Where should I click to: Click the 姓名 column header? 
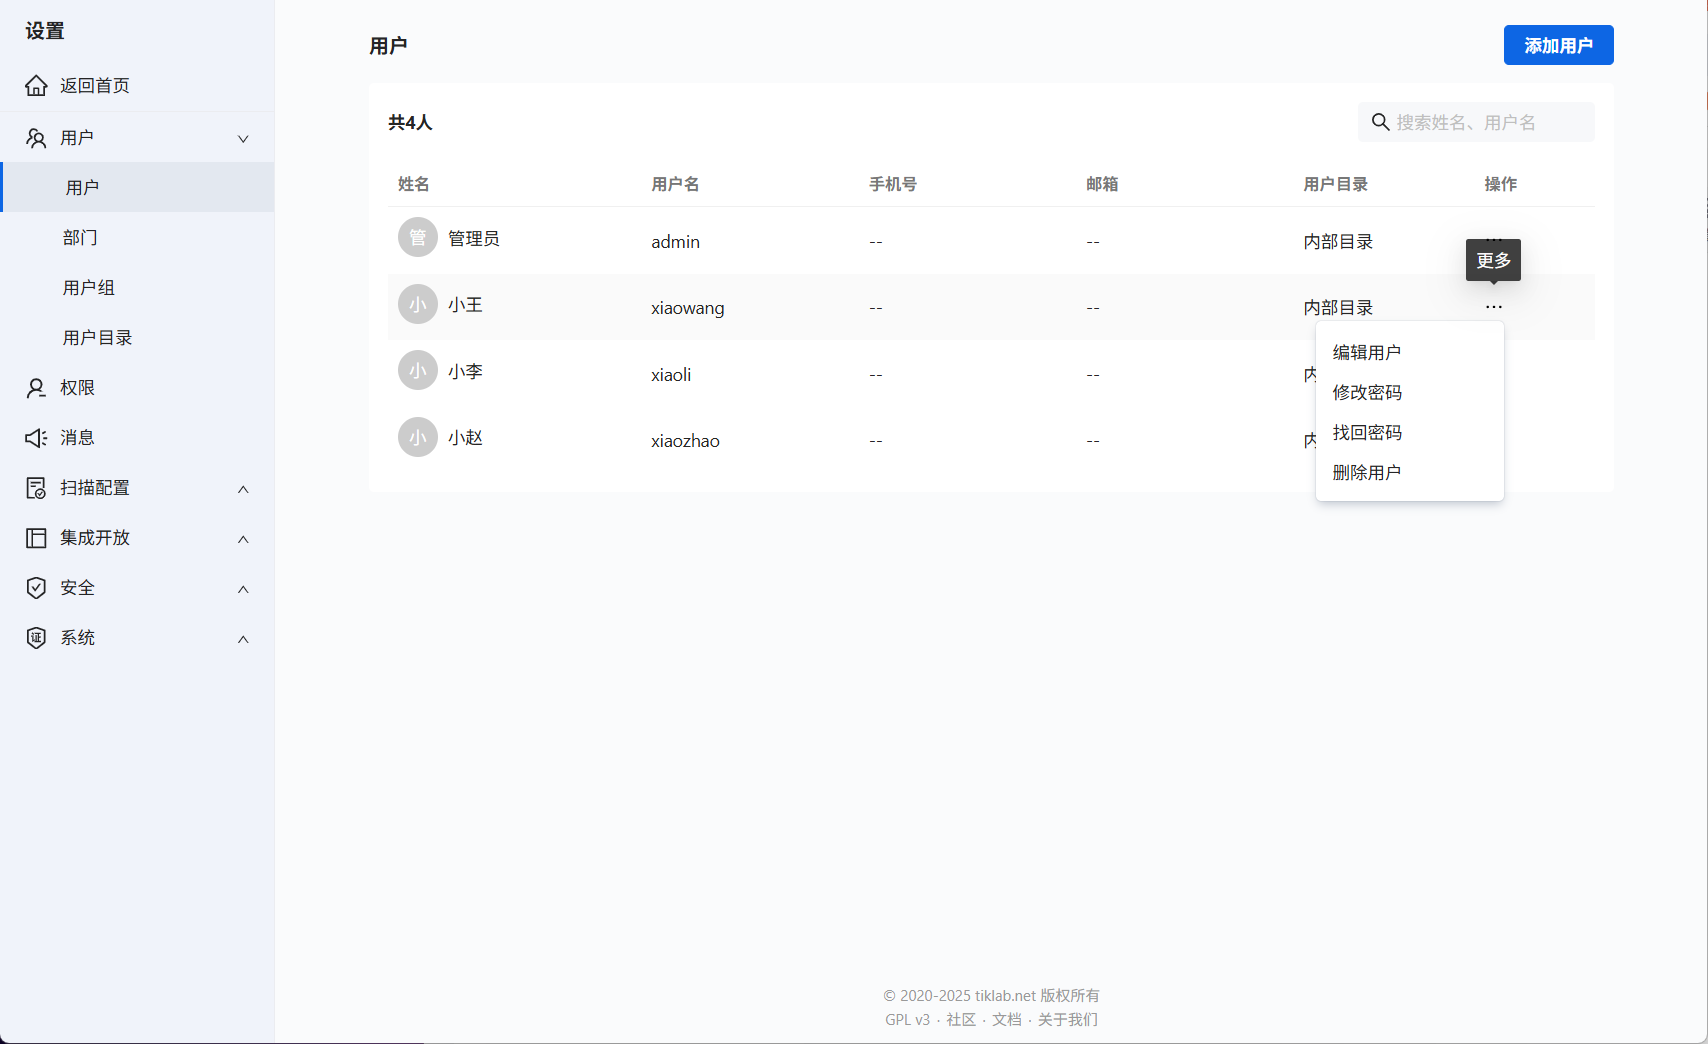414,184
